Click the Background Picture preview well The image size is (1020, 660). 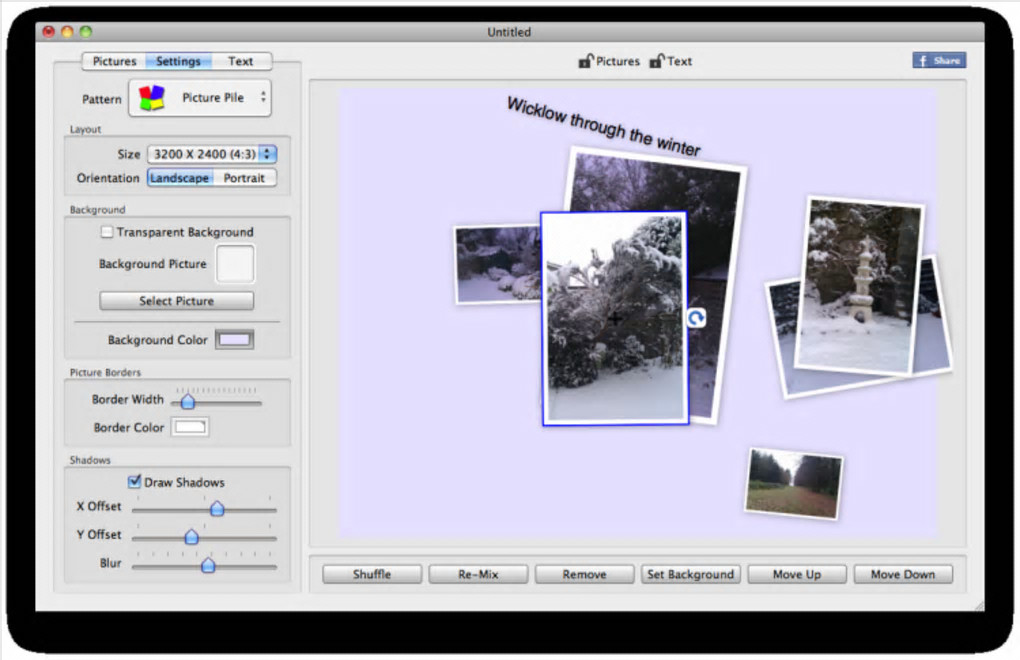[x=235, y=264]
